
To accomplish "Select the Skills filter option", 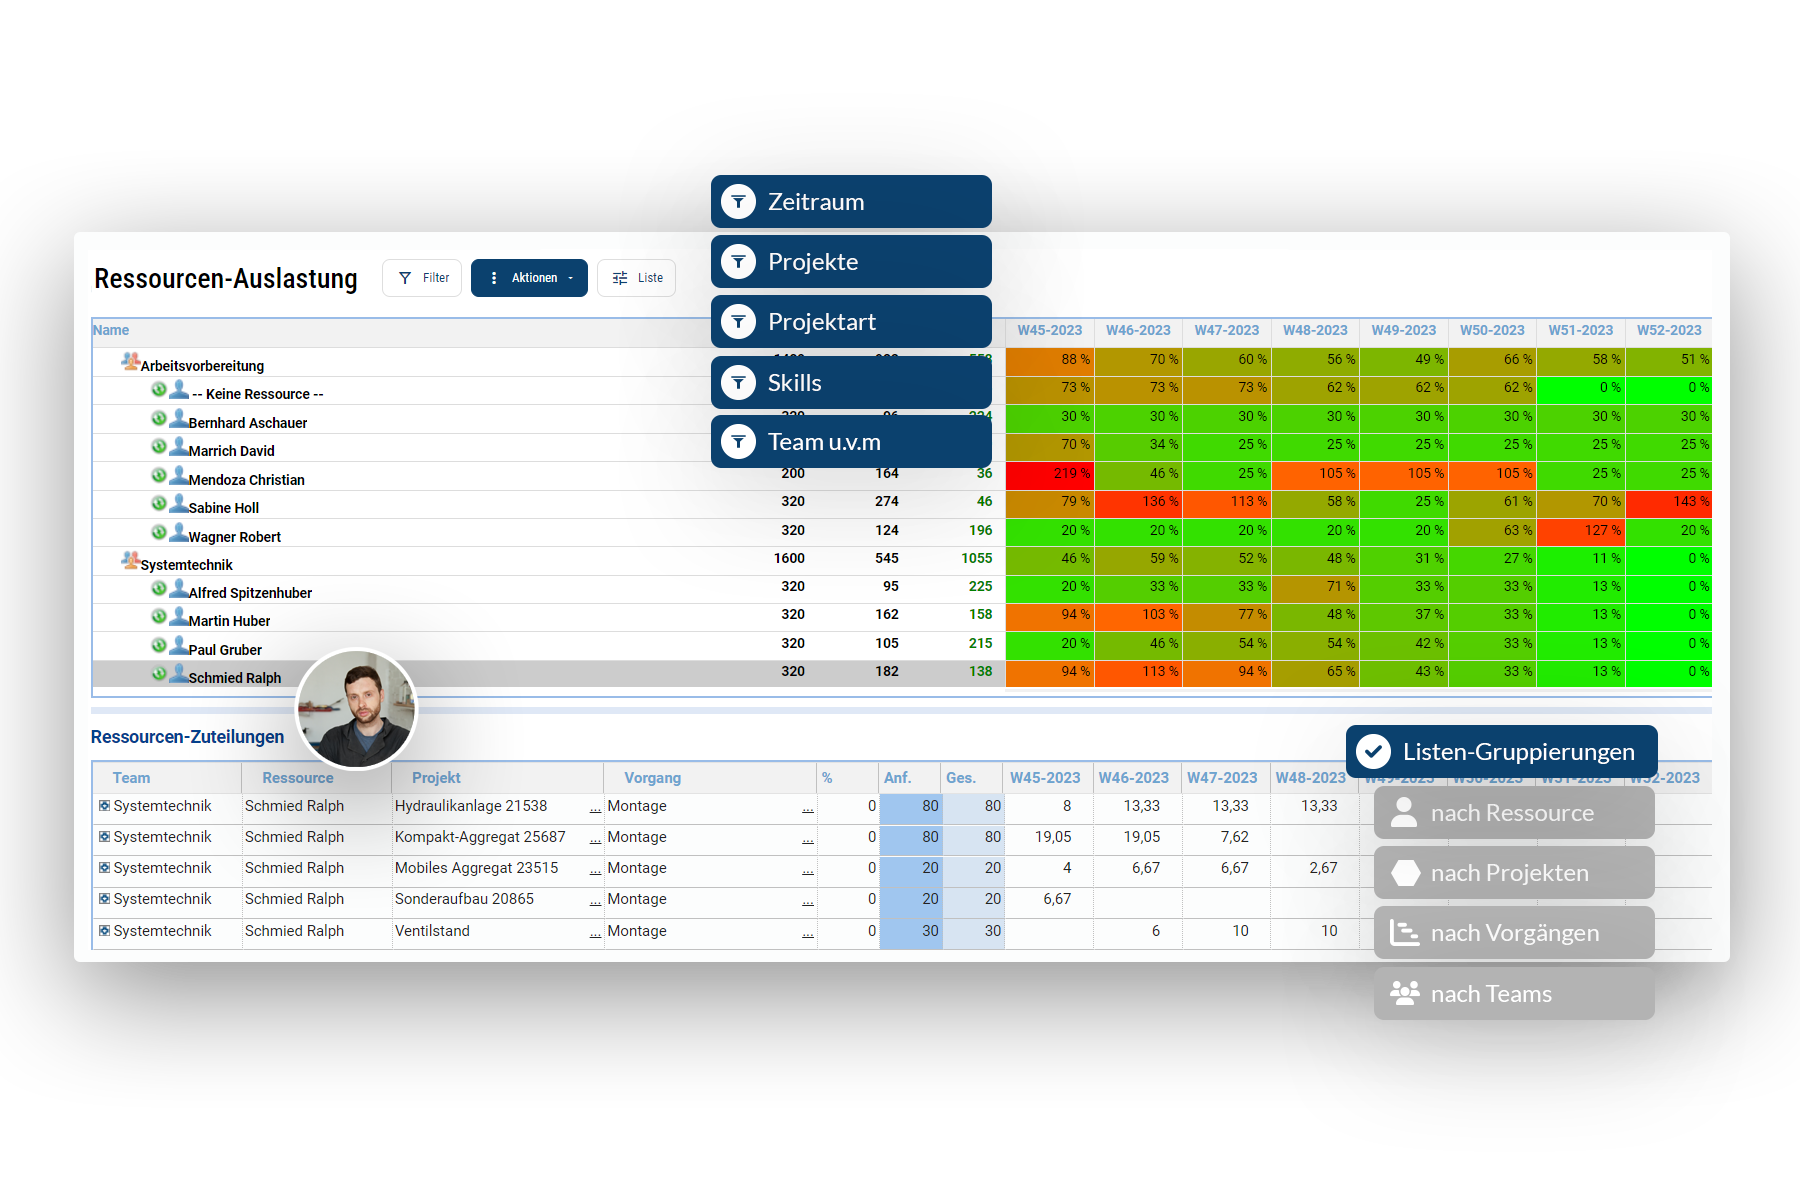I will click(851, 382).
